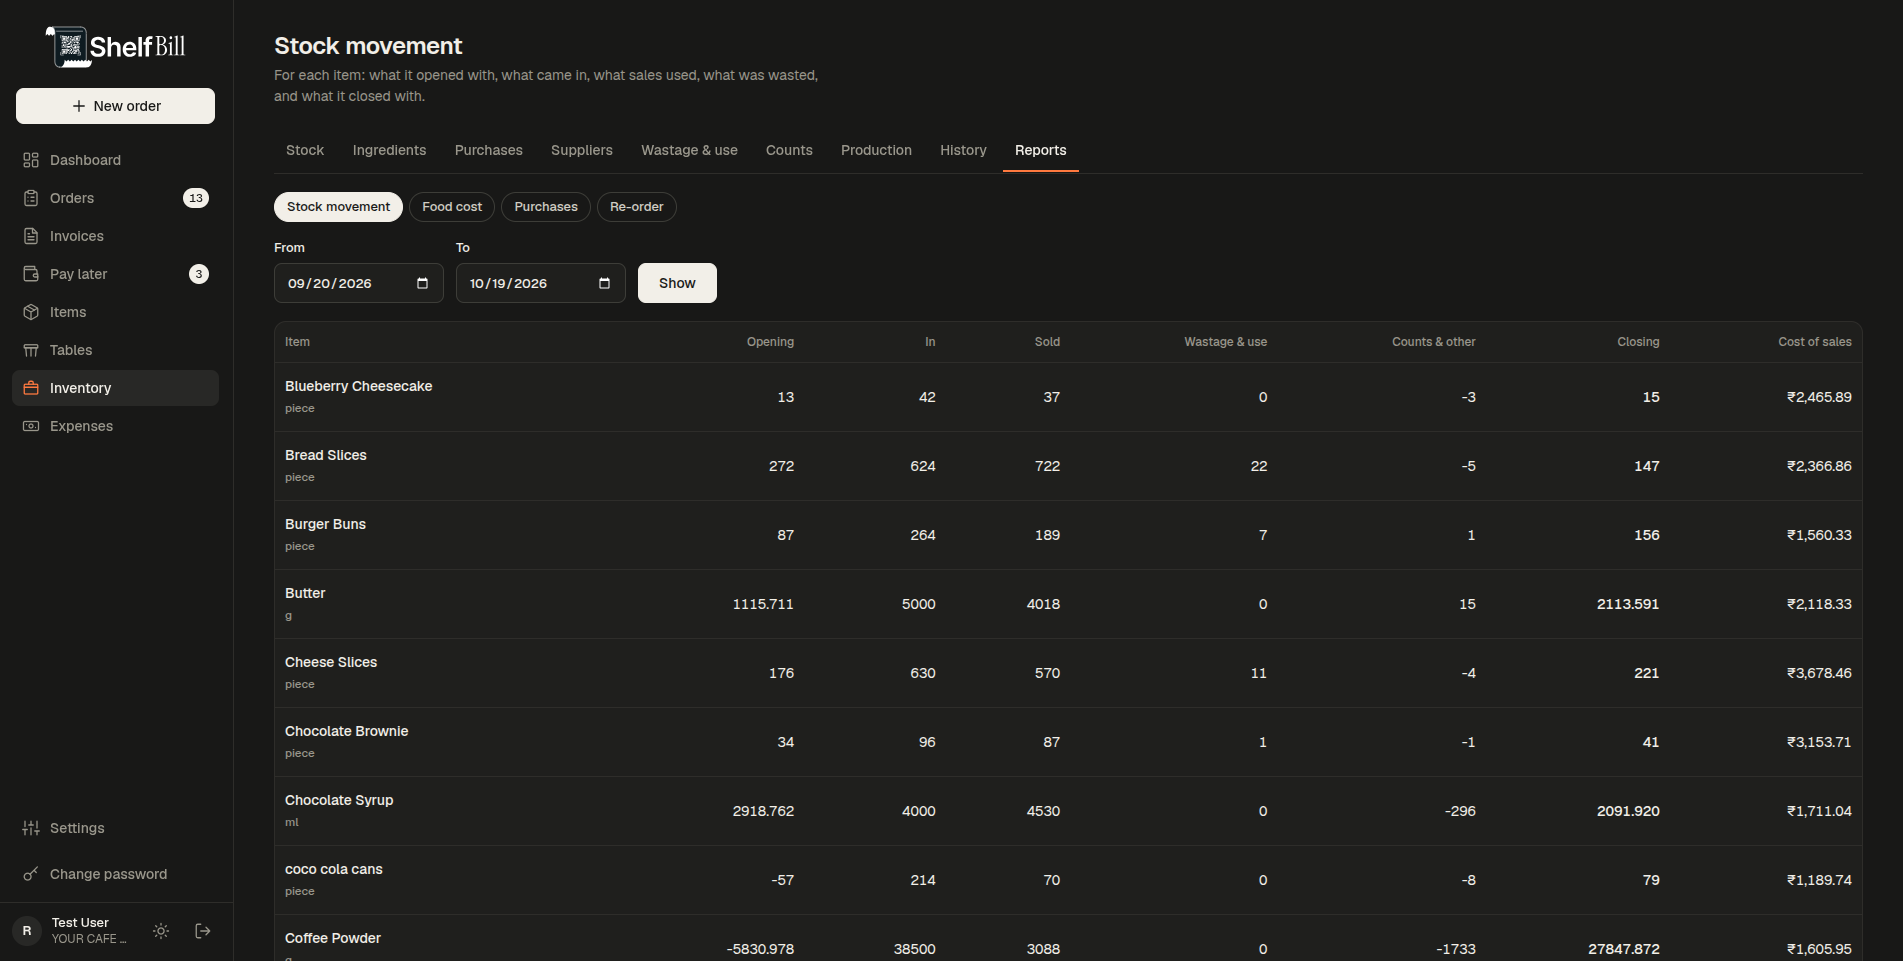The height and width of the screenshot is (961, 1903).
Task: Switch to the Counts tab
Action: click(789, 150)
